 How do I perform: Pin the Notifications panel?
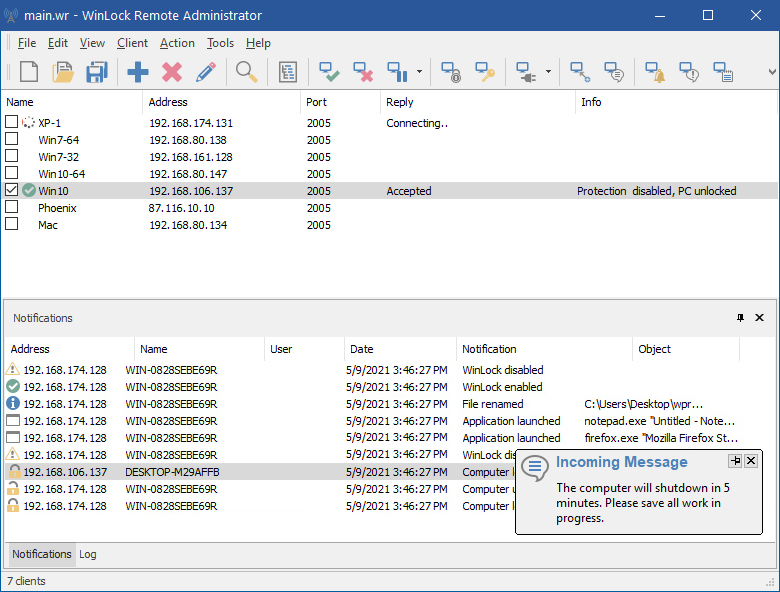(x=740, y=318)
